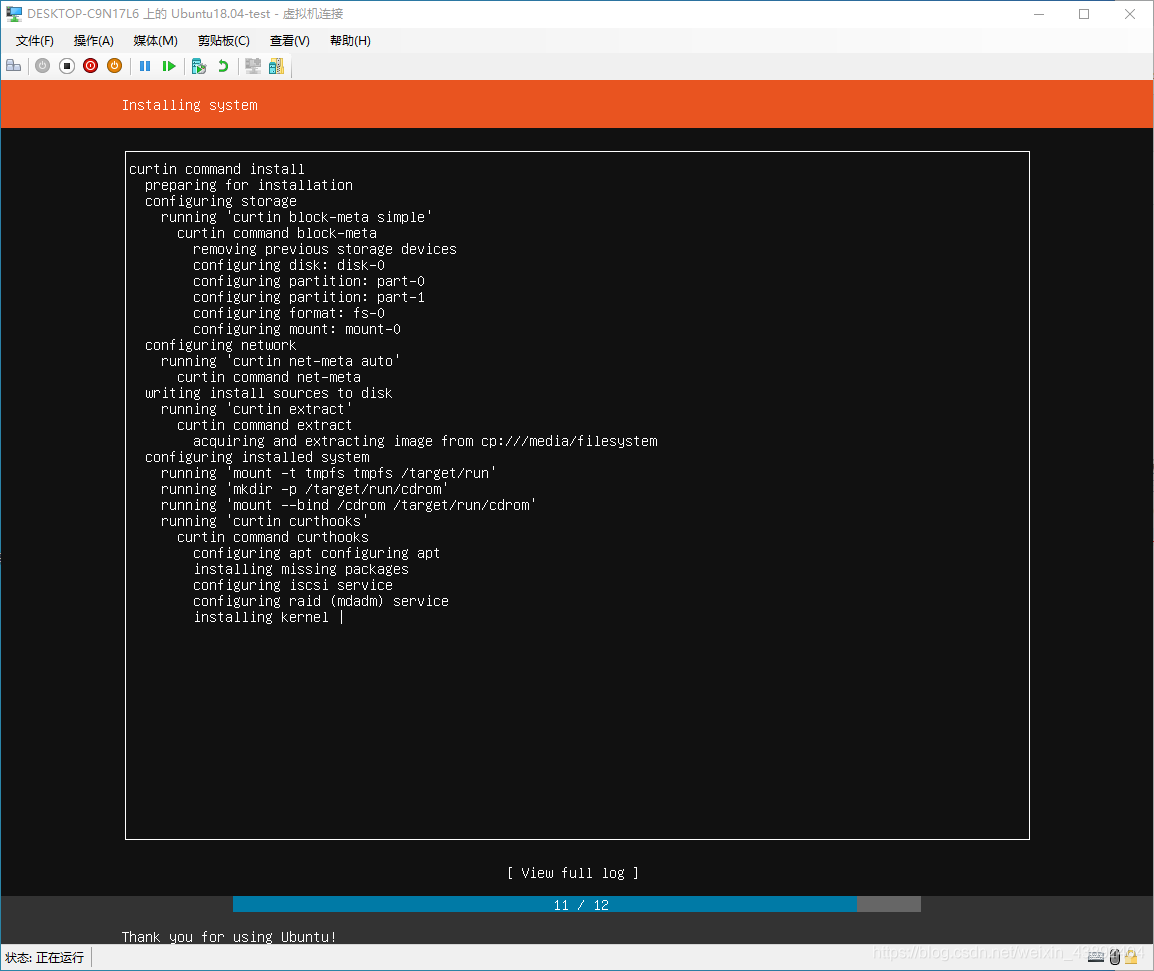1154x971 pixels.
Task: Click the 'mkdir -p /target/run/cdrom' line
Action: [305, 490]
